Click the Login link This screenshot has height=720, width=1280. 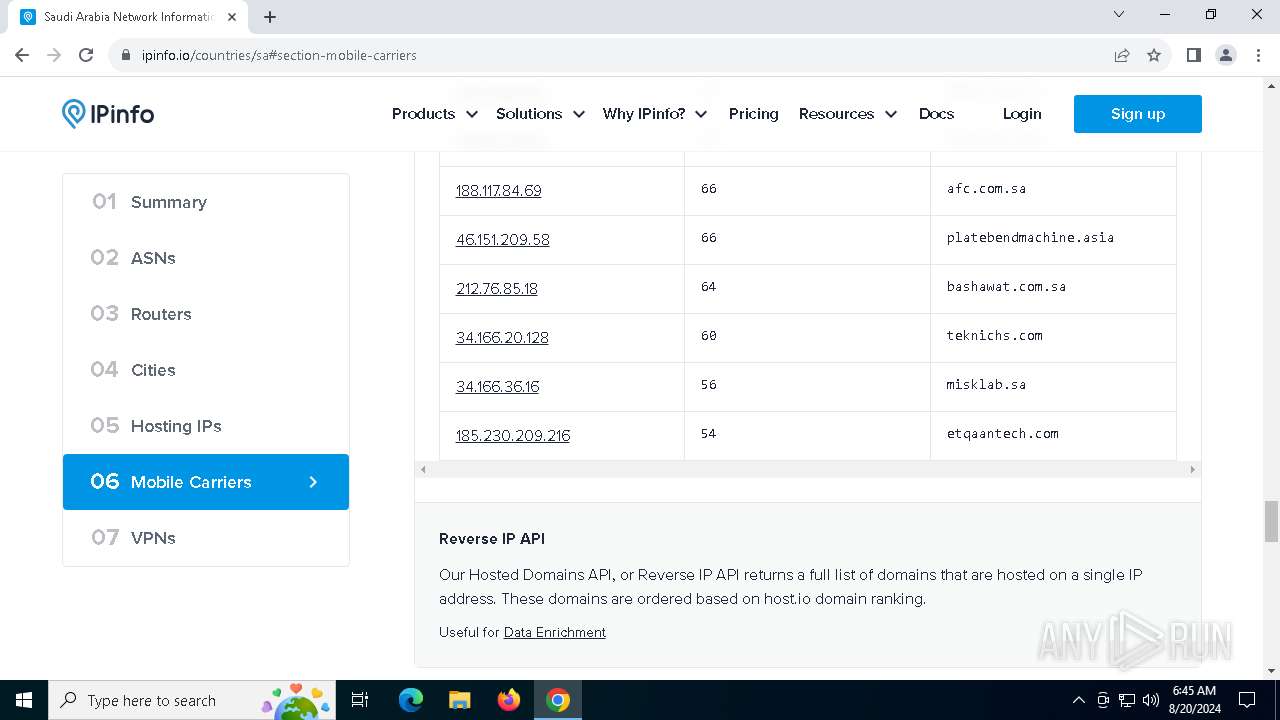coord(1022,114)
